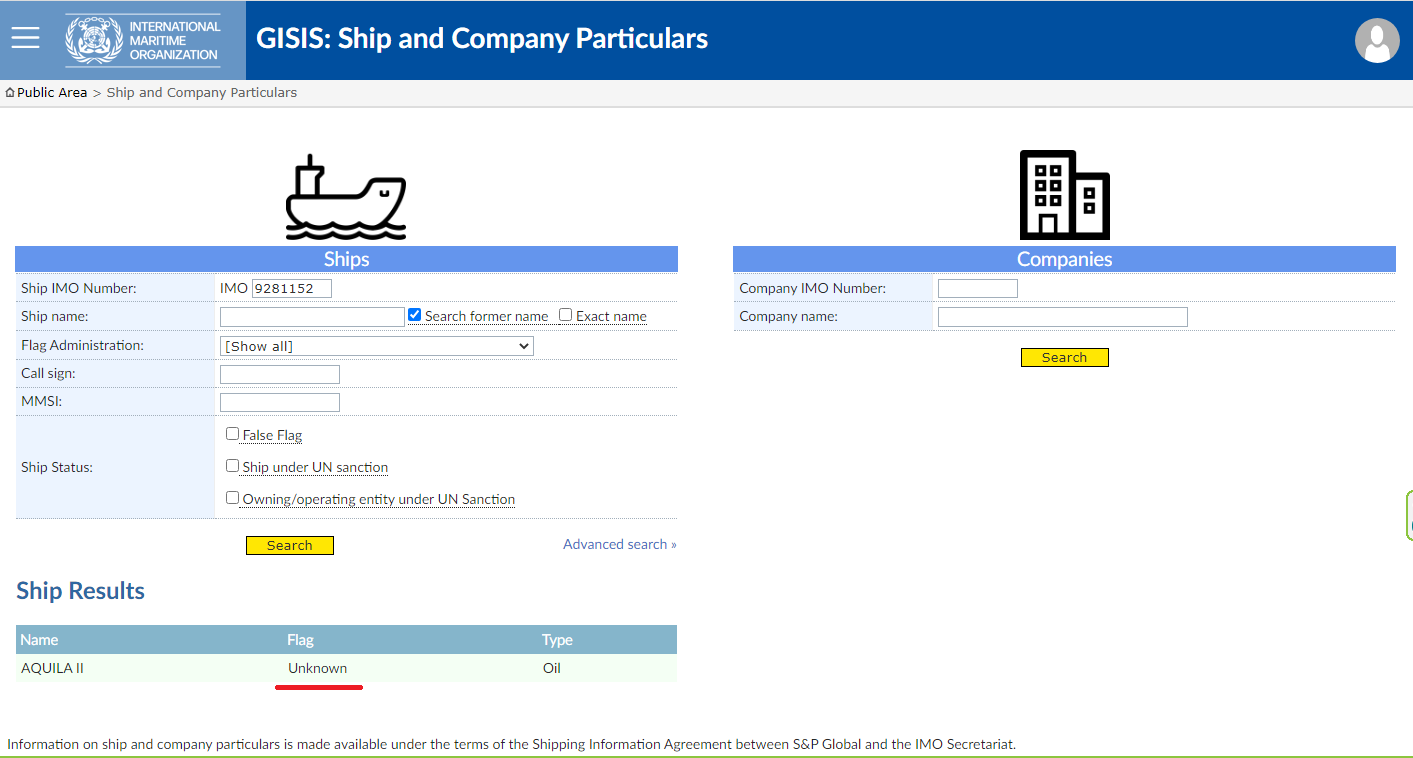
Task: Enable the Exact name checkbox
Action: [x=565, y=315]
